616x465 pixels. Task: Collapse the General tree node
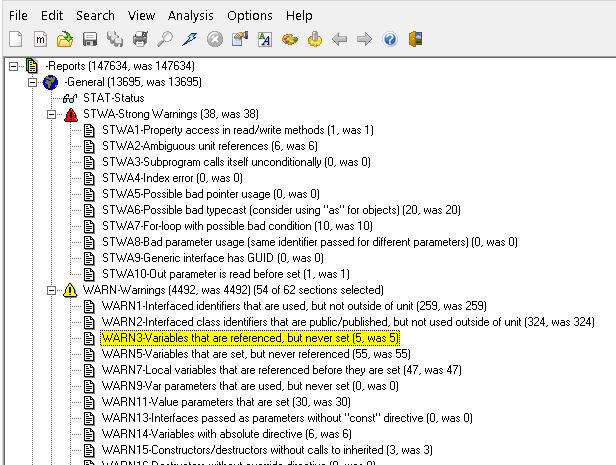(33, 82)
